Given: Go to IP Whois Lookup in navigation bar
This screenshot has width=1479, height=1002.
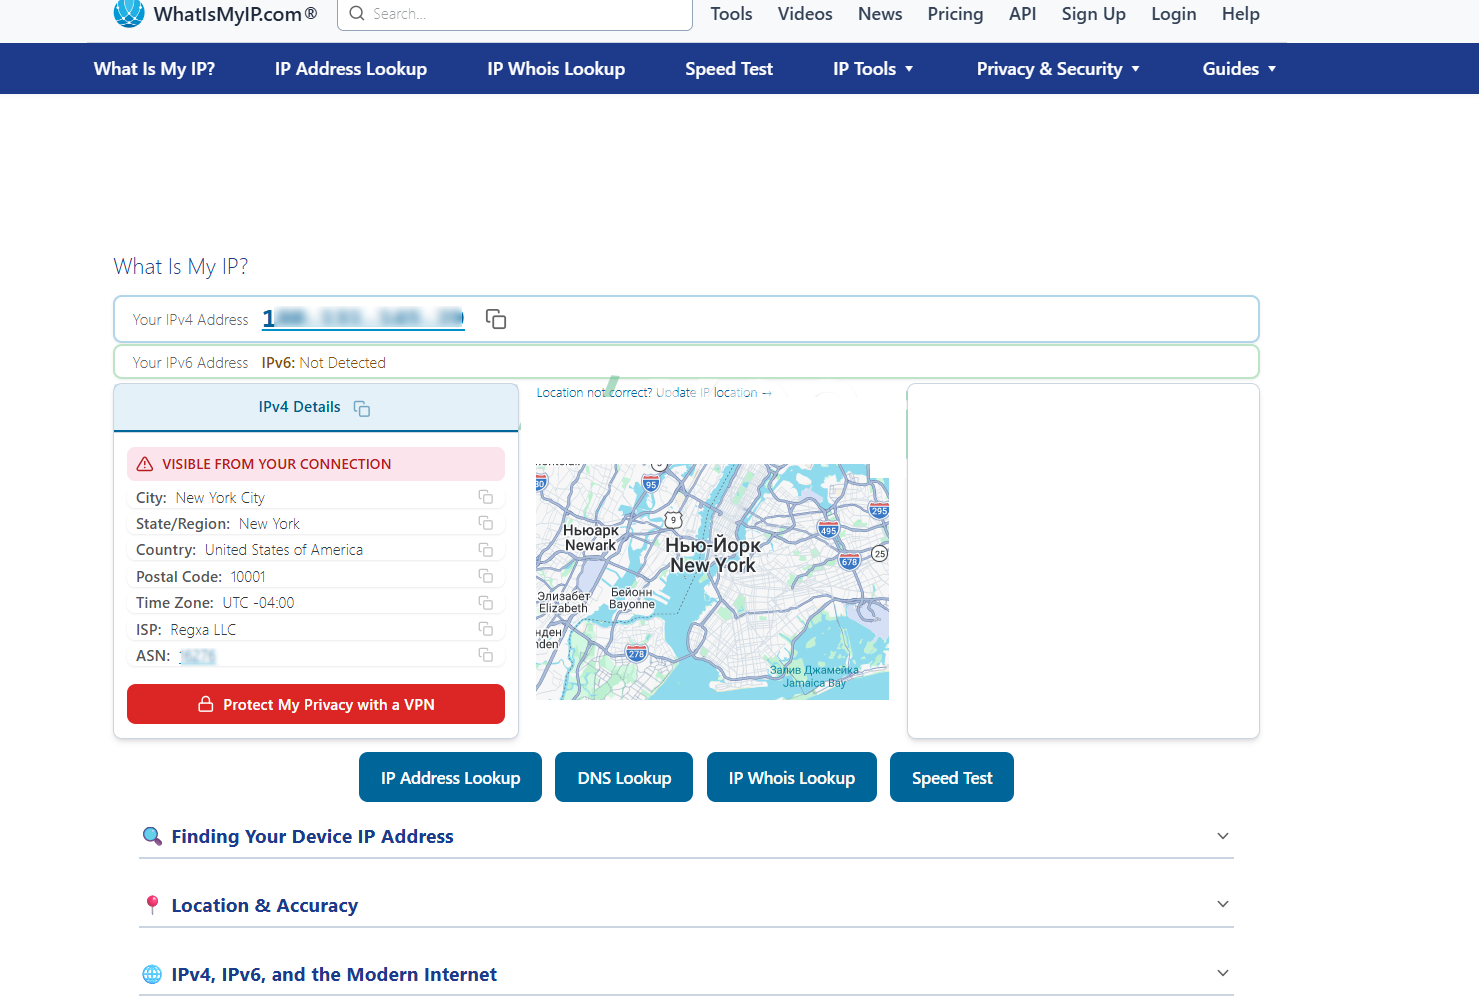Looking at the screenshot, I should coord(556,69).
